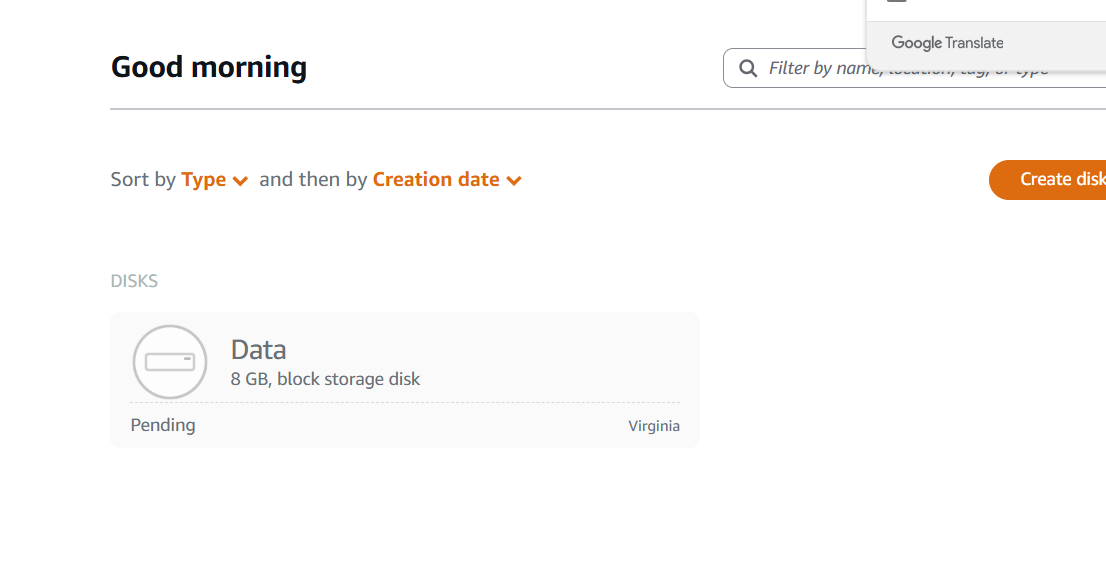Open the Data disk by its name
The width and height of the screenshot is (1106, 580).
[258, 350]
